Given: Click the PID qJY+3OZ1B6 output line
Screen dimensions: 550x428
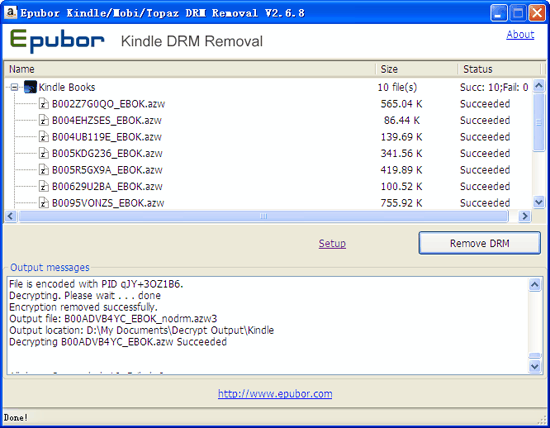Looking at the screenshot, I should (x=96, y=284).
